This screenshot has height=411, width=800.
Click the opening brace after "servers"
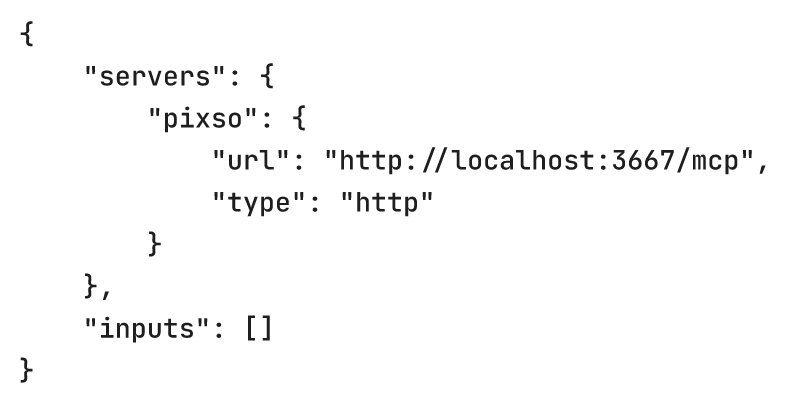pyautogui.click(x=267, y=77)
